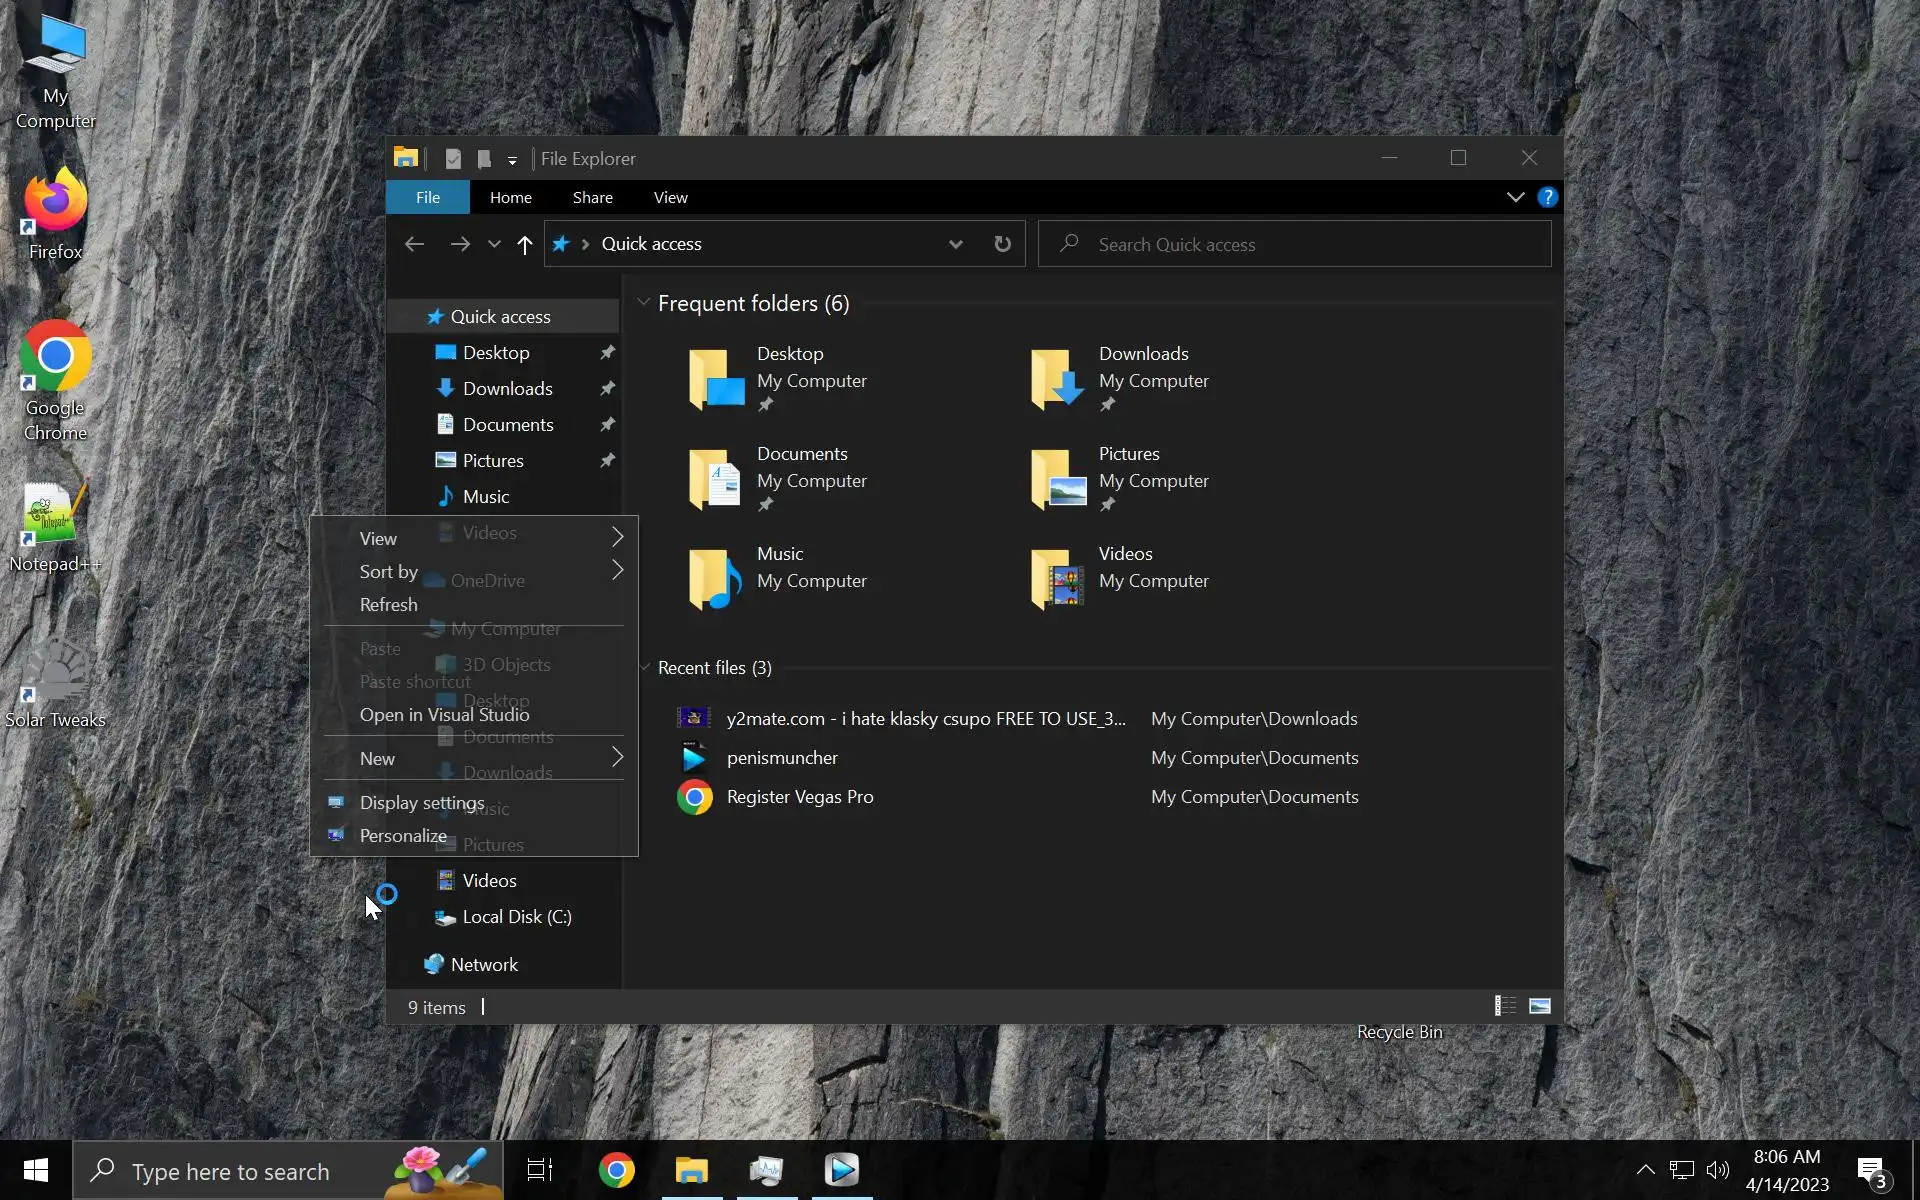The height and width of the screenshot is (1200, 1920).
Task: Click the pin icon beside Downloads in sidebar
Action: pos(607,389)
